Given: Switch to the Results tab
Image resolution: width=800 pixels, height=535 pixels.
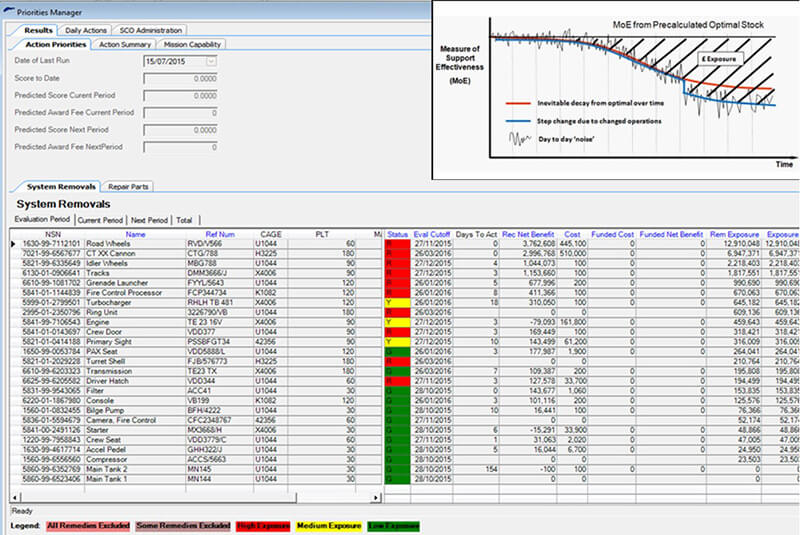Looking at the screenshot, I should pos(38,30).
